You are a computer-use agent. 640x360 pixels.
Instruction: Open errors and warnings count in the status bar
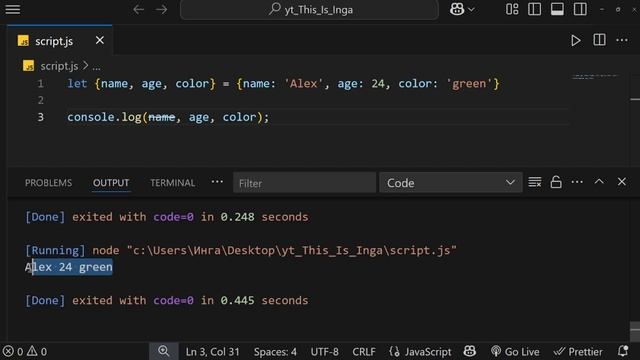click(x=25, y=351)
